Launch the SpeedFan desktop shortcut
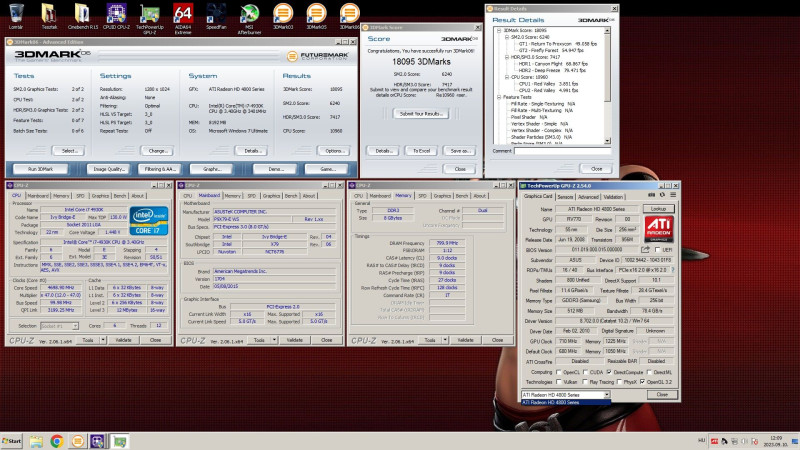The height and width of the screenshot is (450, 800). point(216,16)
